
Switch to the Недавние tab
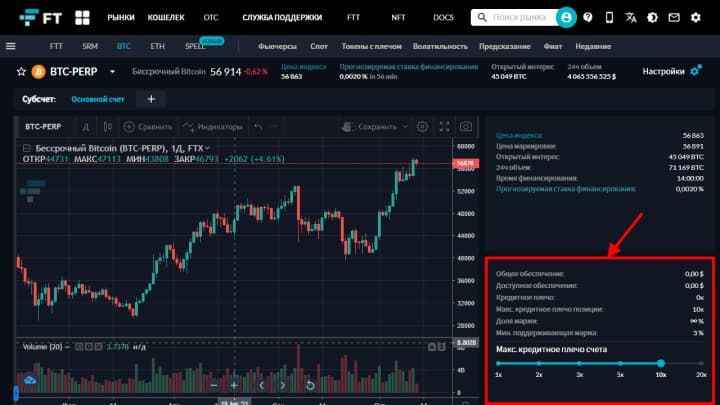point(593,46)
